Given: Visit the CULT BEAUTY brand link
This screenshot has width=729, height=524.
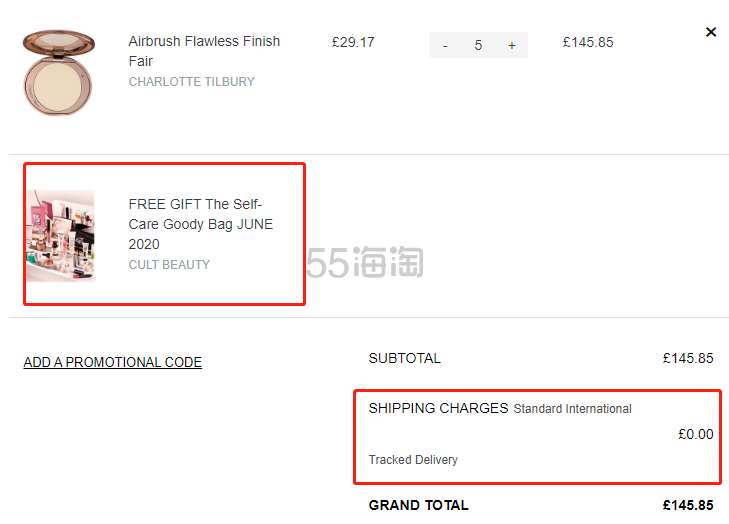Looking at the screenshot, I should [169, 265].
